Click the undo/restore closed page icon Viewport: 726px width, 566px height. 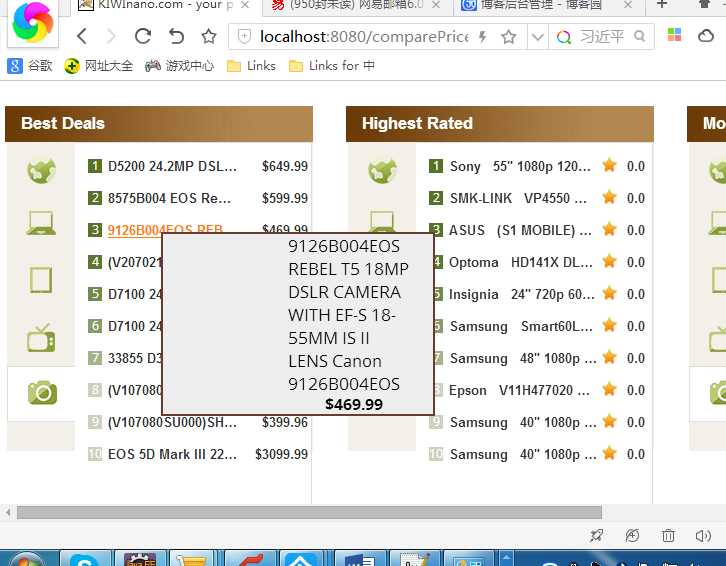(x=176, y=36)
